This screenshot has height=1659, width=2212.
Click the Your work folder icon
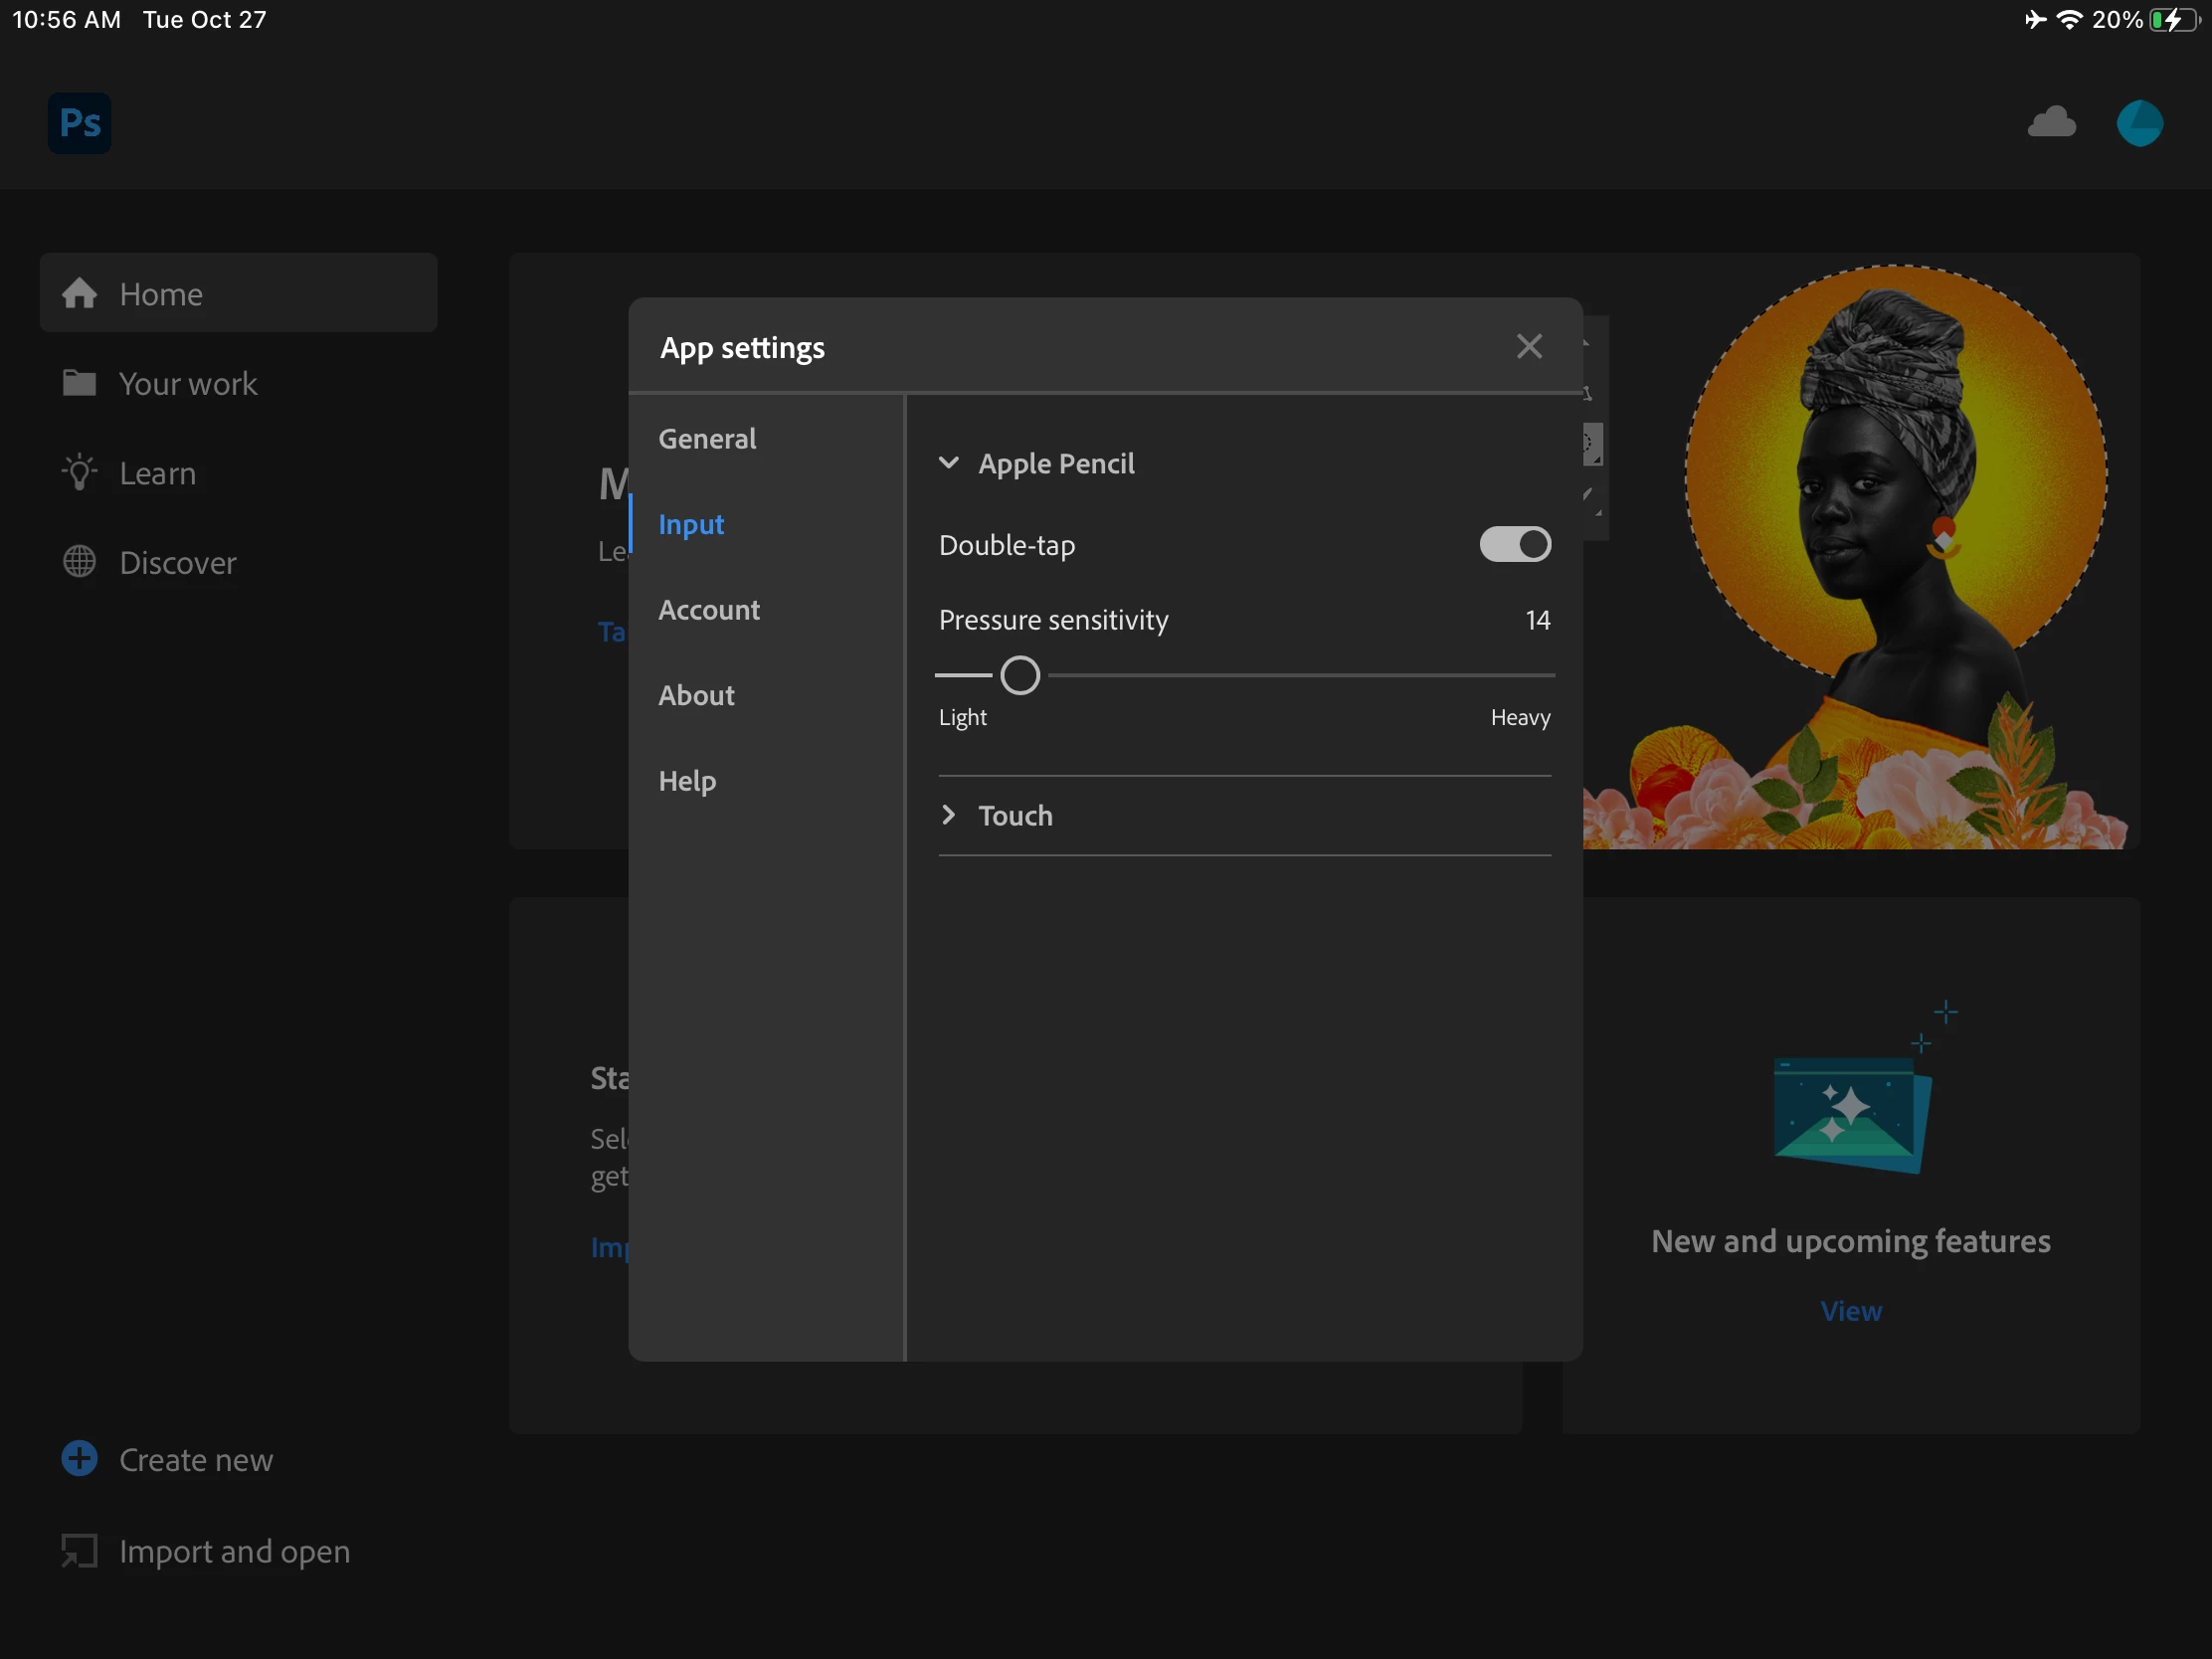(80, 383)
